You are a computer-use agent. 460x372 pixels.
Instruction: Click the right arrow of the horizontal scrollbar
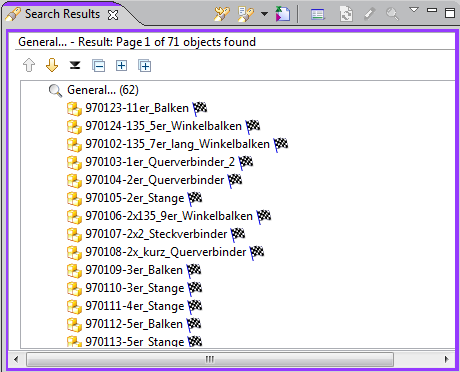click(447, 360)
